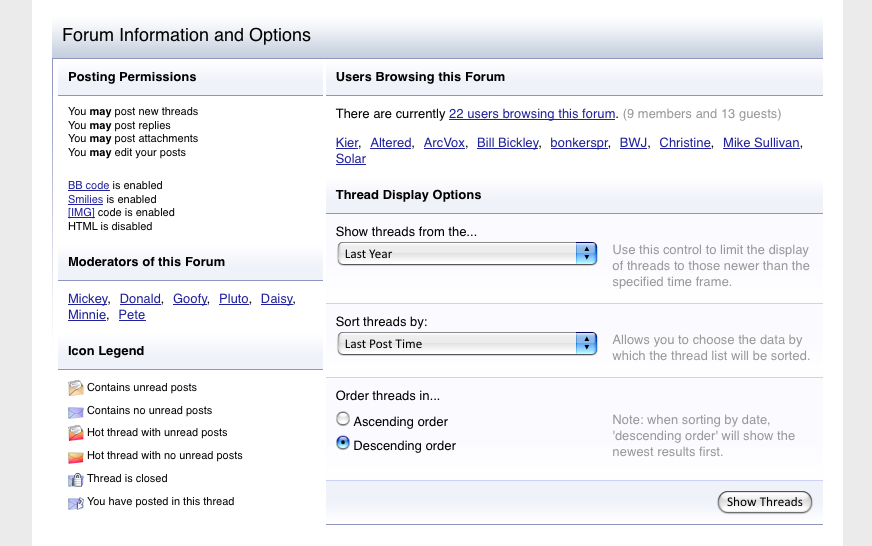Viewport: 872px width, 546px height.
Task: Click the '(9 members and 13 guests)' text
Action: coord(702,113)
